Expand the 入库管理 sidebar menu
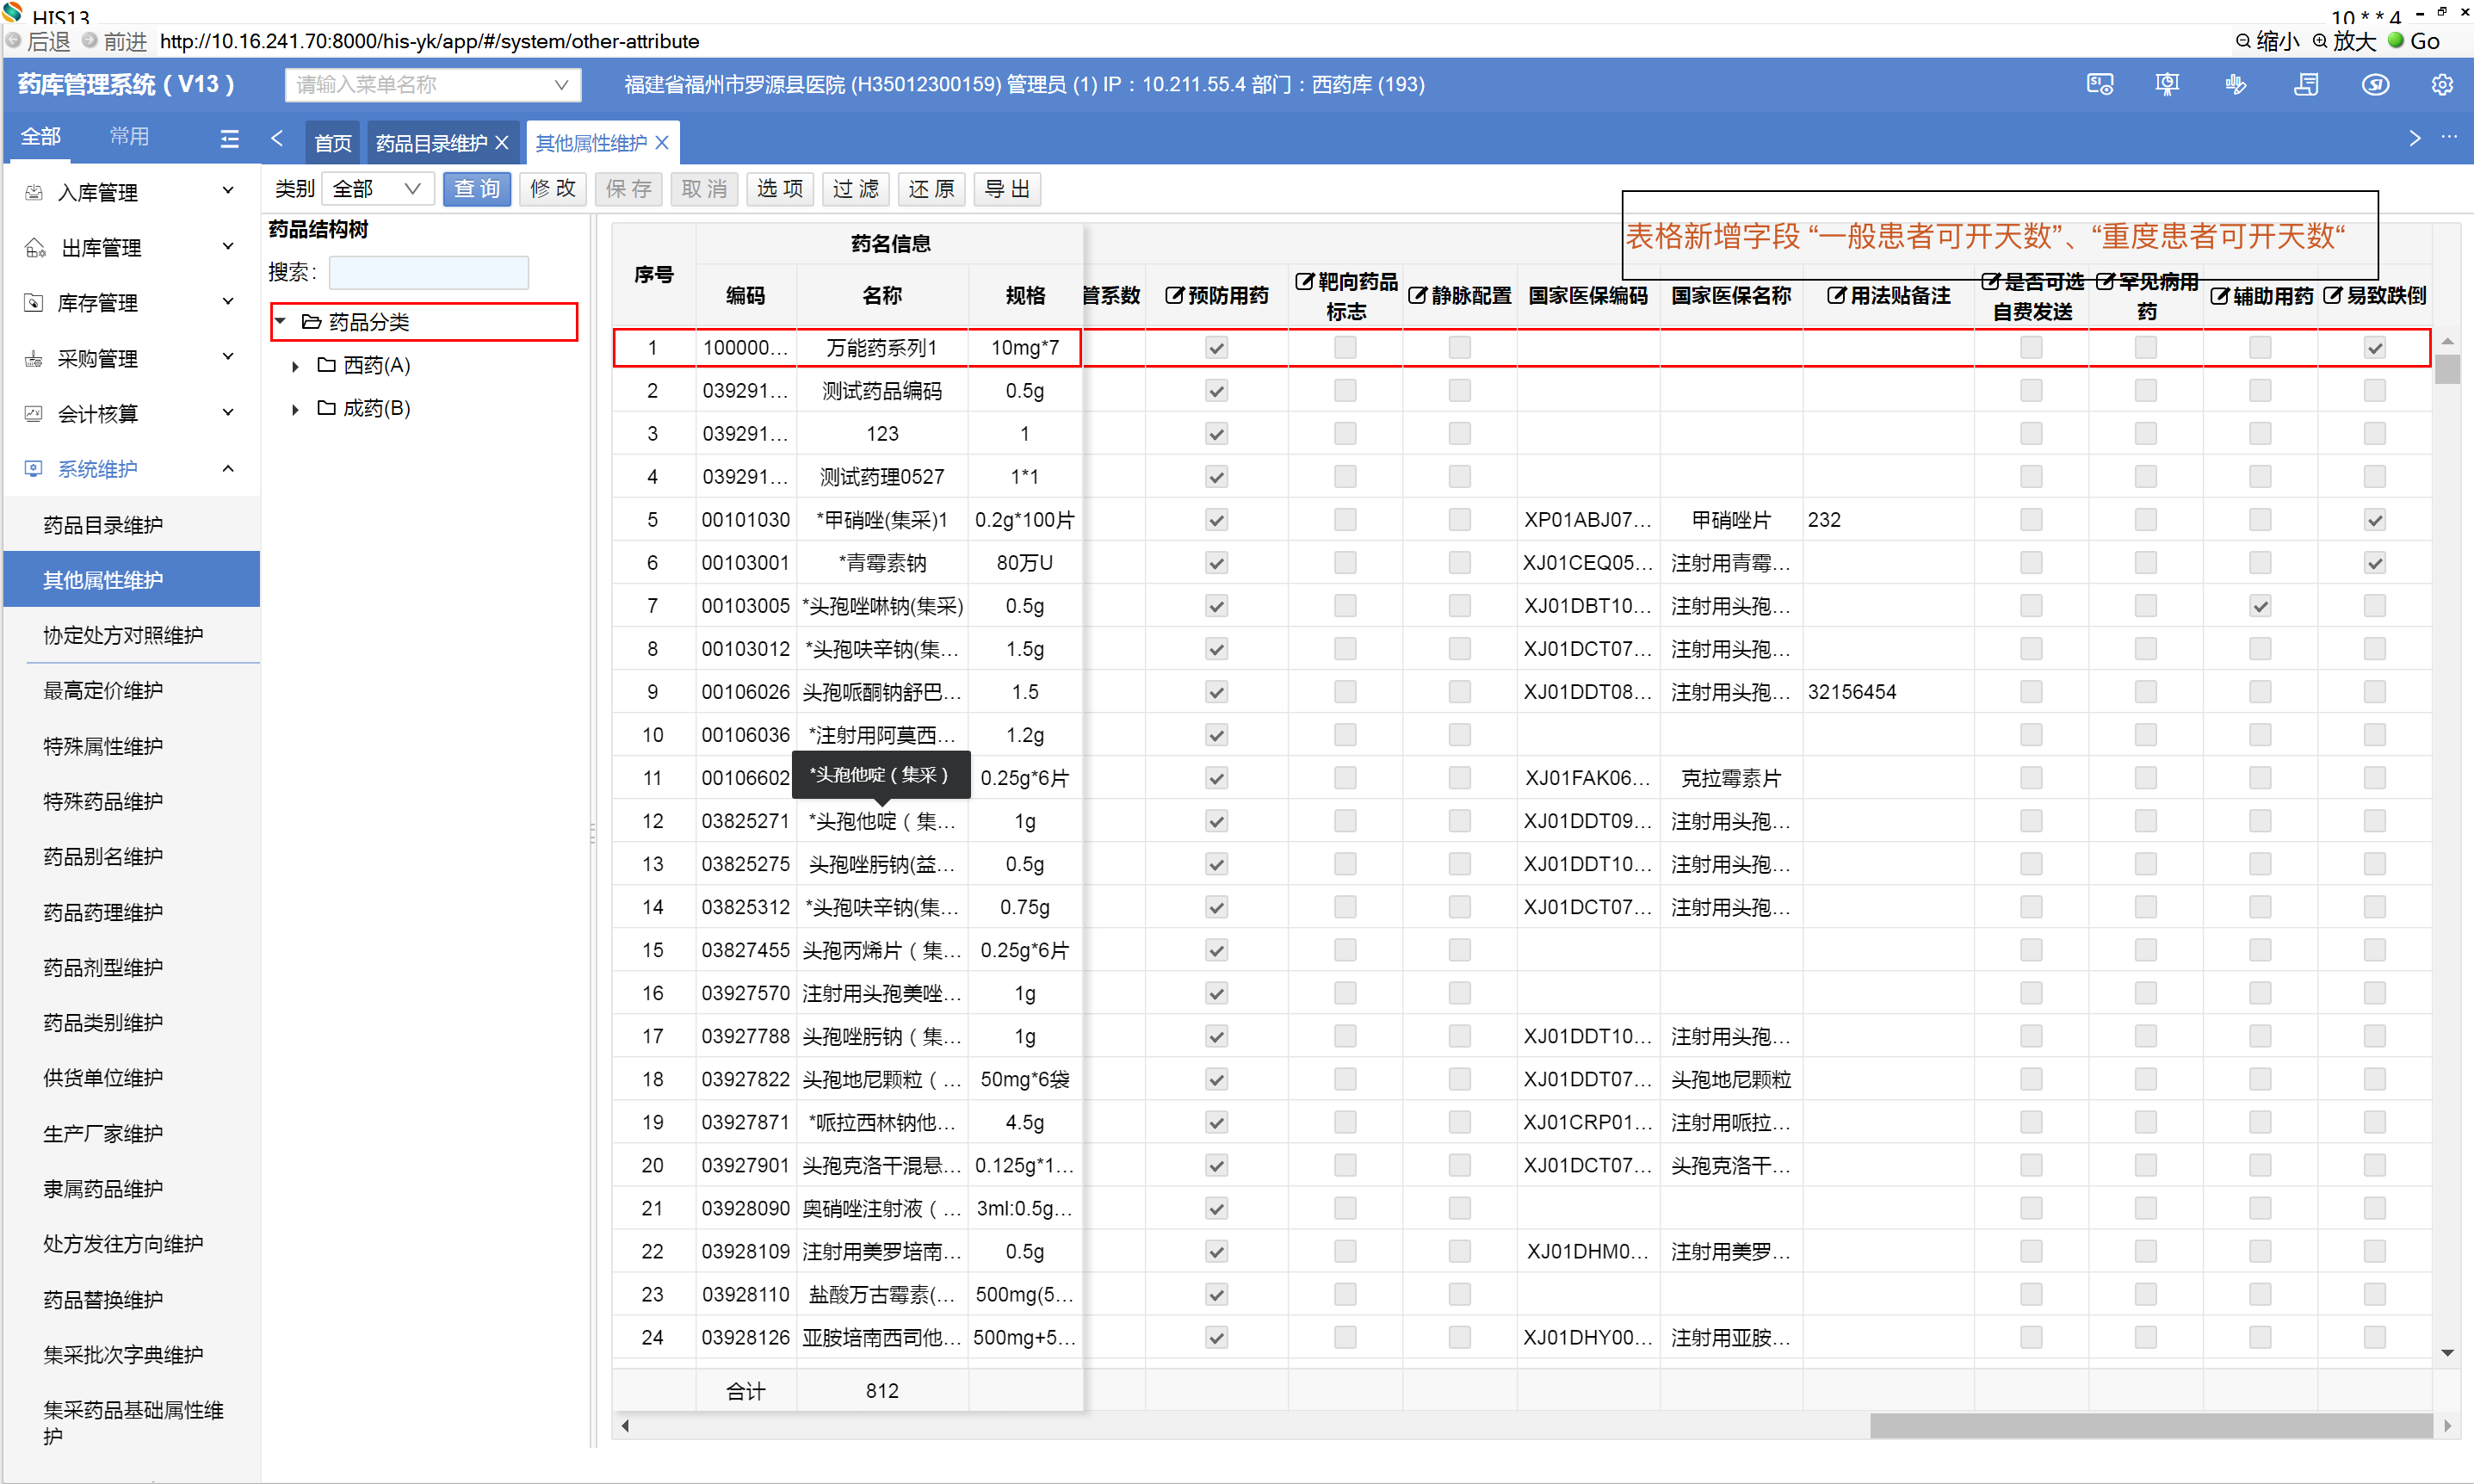2474x1484 pixels. [130, 192]
